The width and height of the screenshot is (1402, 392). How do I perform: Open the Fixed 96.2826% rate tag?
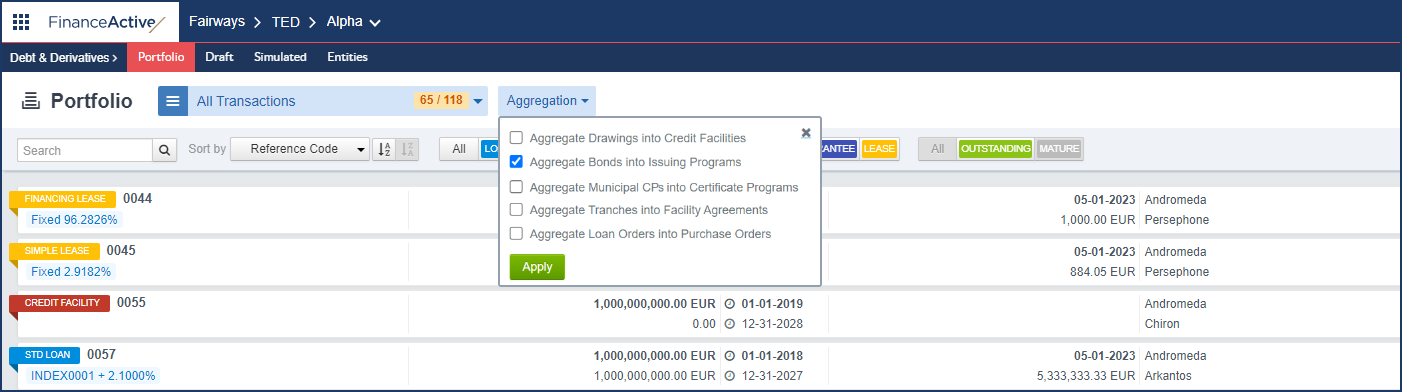74,219
